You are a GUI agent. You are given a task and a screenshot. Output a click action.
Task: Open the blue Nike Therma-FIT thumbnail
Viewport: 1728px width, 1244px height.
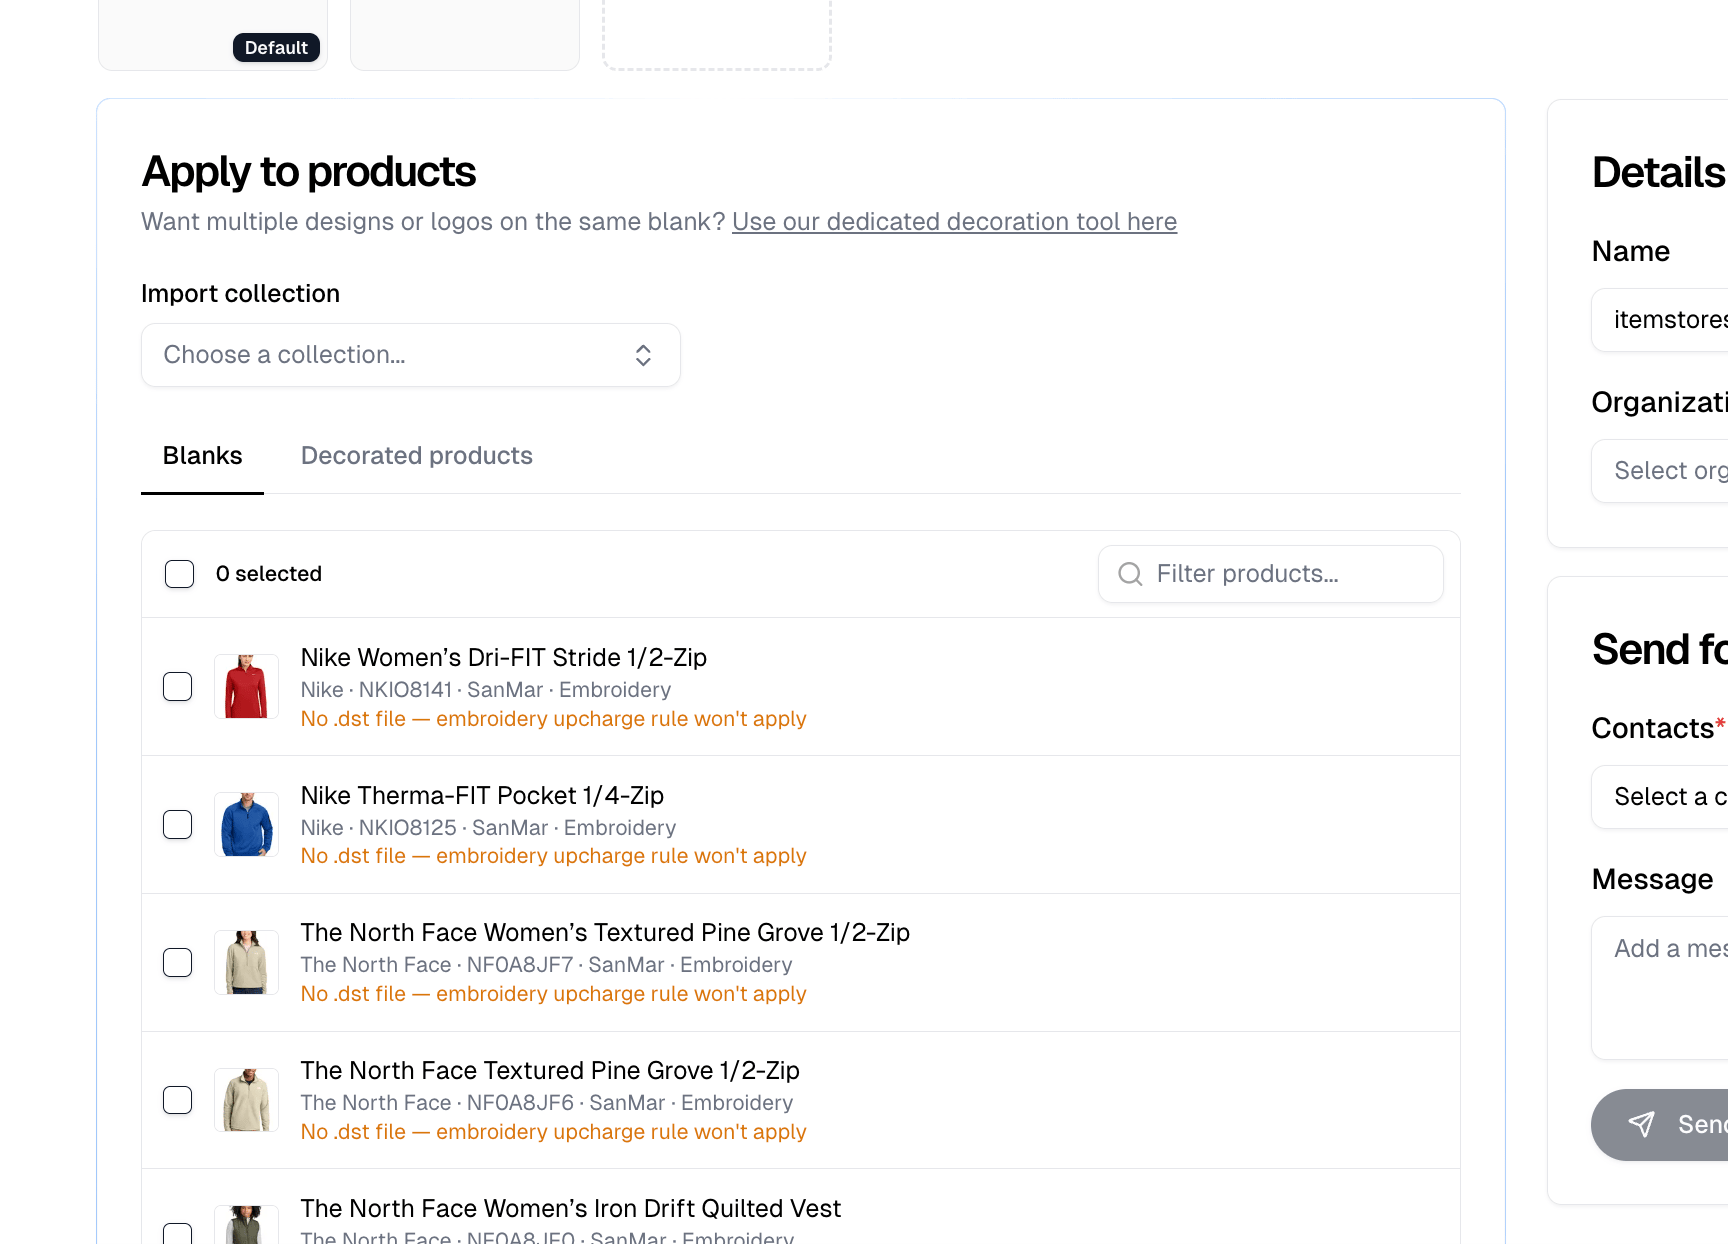coord(246,824)
